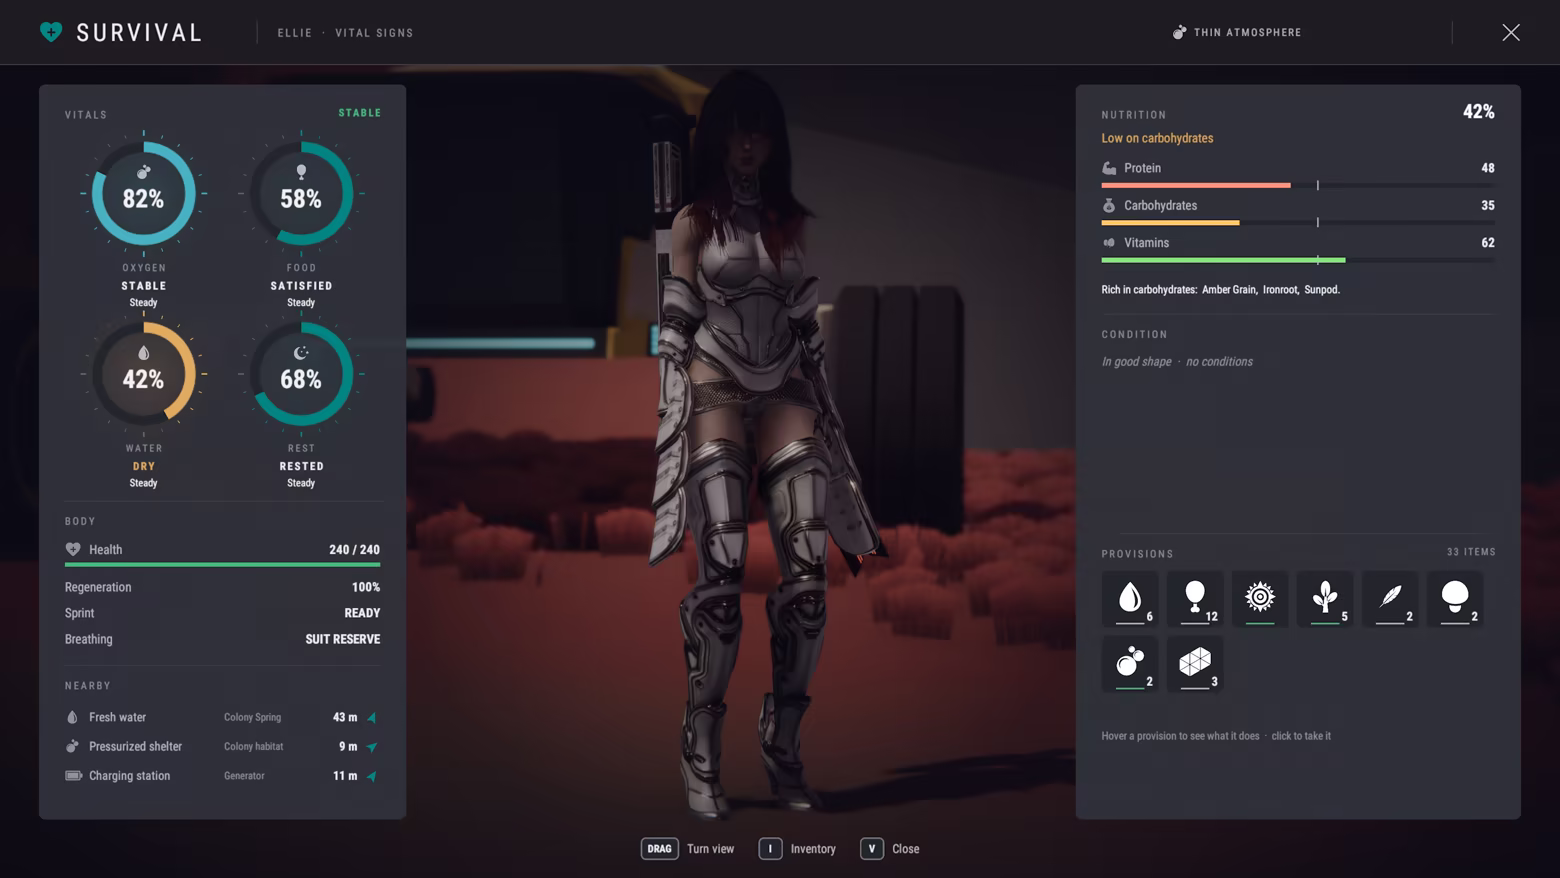Select the provision icon showing 12
This screenshot has width=1560, height=878.
pos(1195,599)
